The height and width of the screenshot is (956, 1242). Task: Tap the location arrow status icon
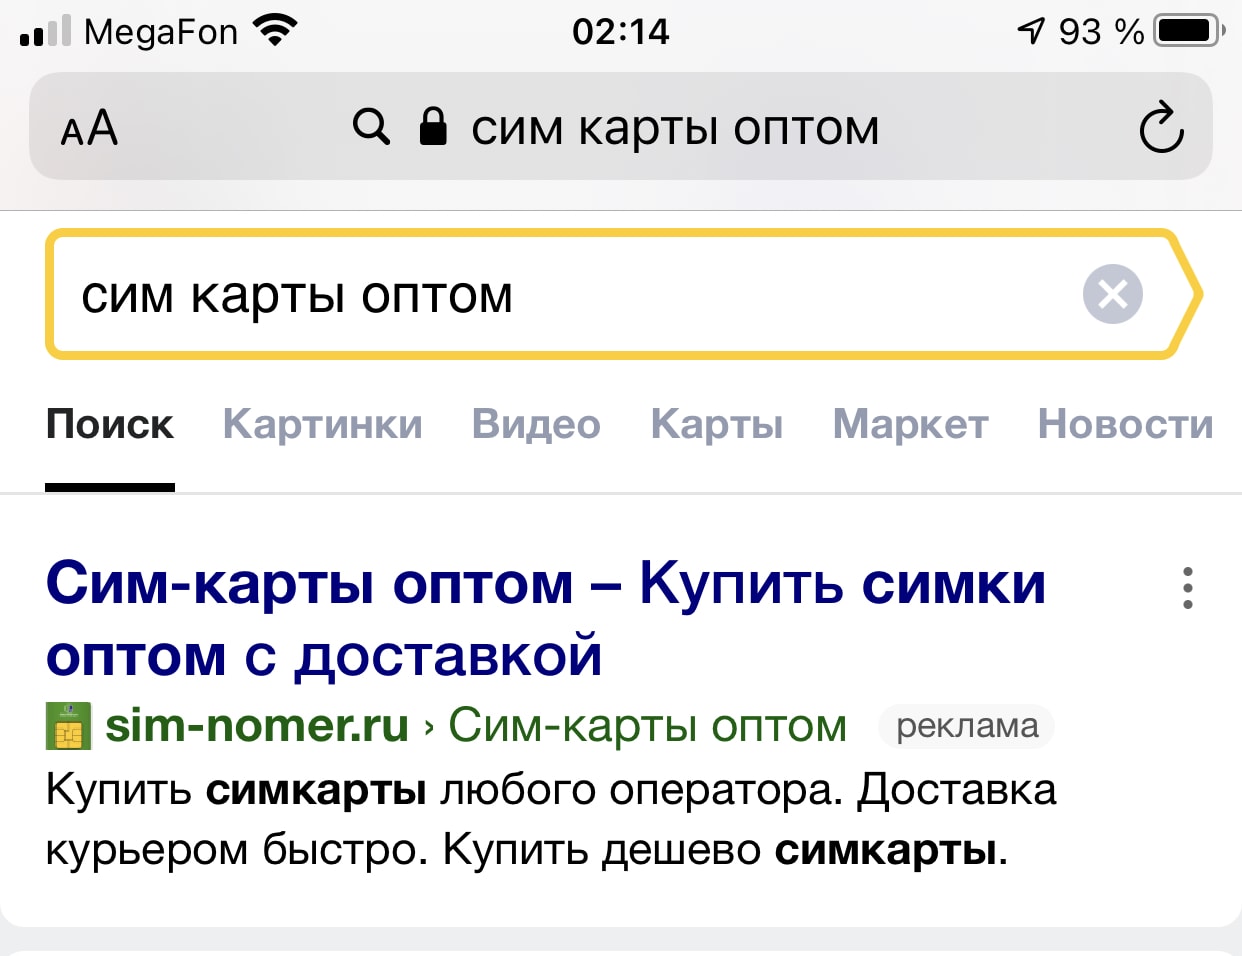1030,31
